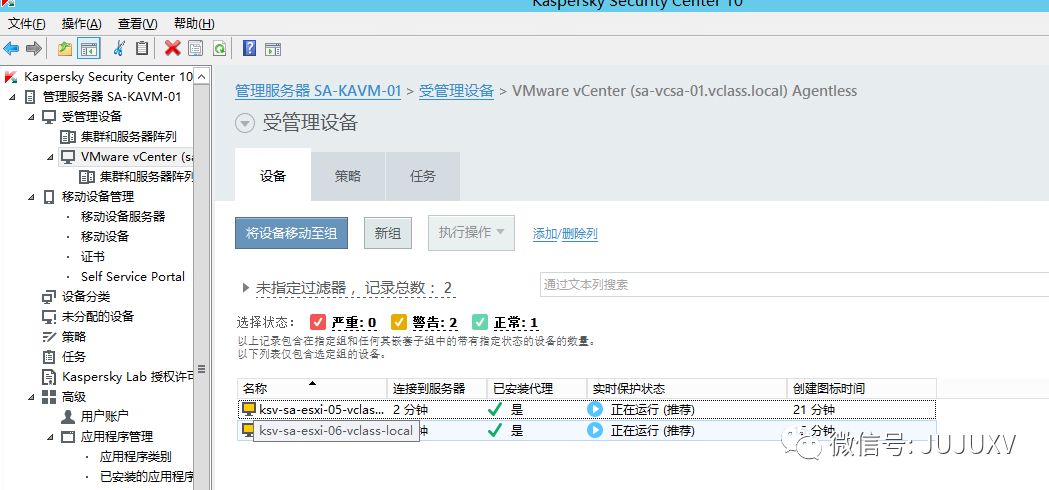Select the 管理服务器 SA-KAVM-01 server icon
Image resolution: width=1049 pixels, height=490 pixels.
pyautogui.click(x=30, y=96)
